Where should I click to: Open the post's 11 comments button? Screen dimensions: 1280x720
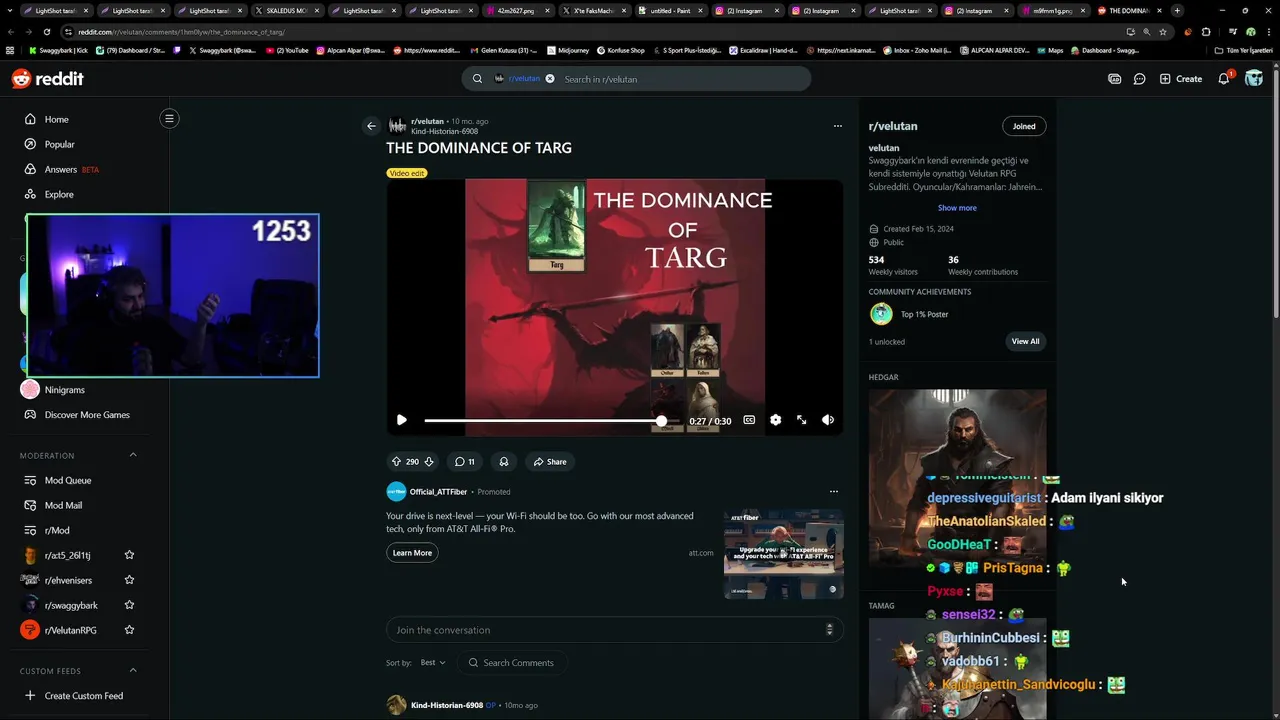[x=464, y=462]
